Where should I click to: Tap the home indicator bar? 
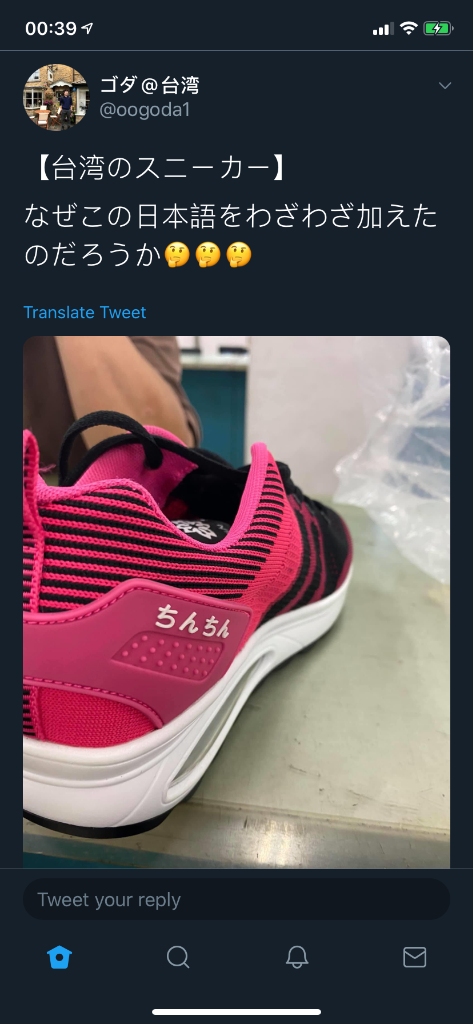pyautogui.click(x=236, y=1012)
